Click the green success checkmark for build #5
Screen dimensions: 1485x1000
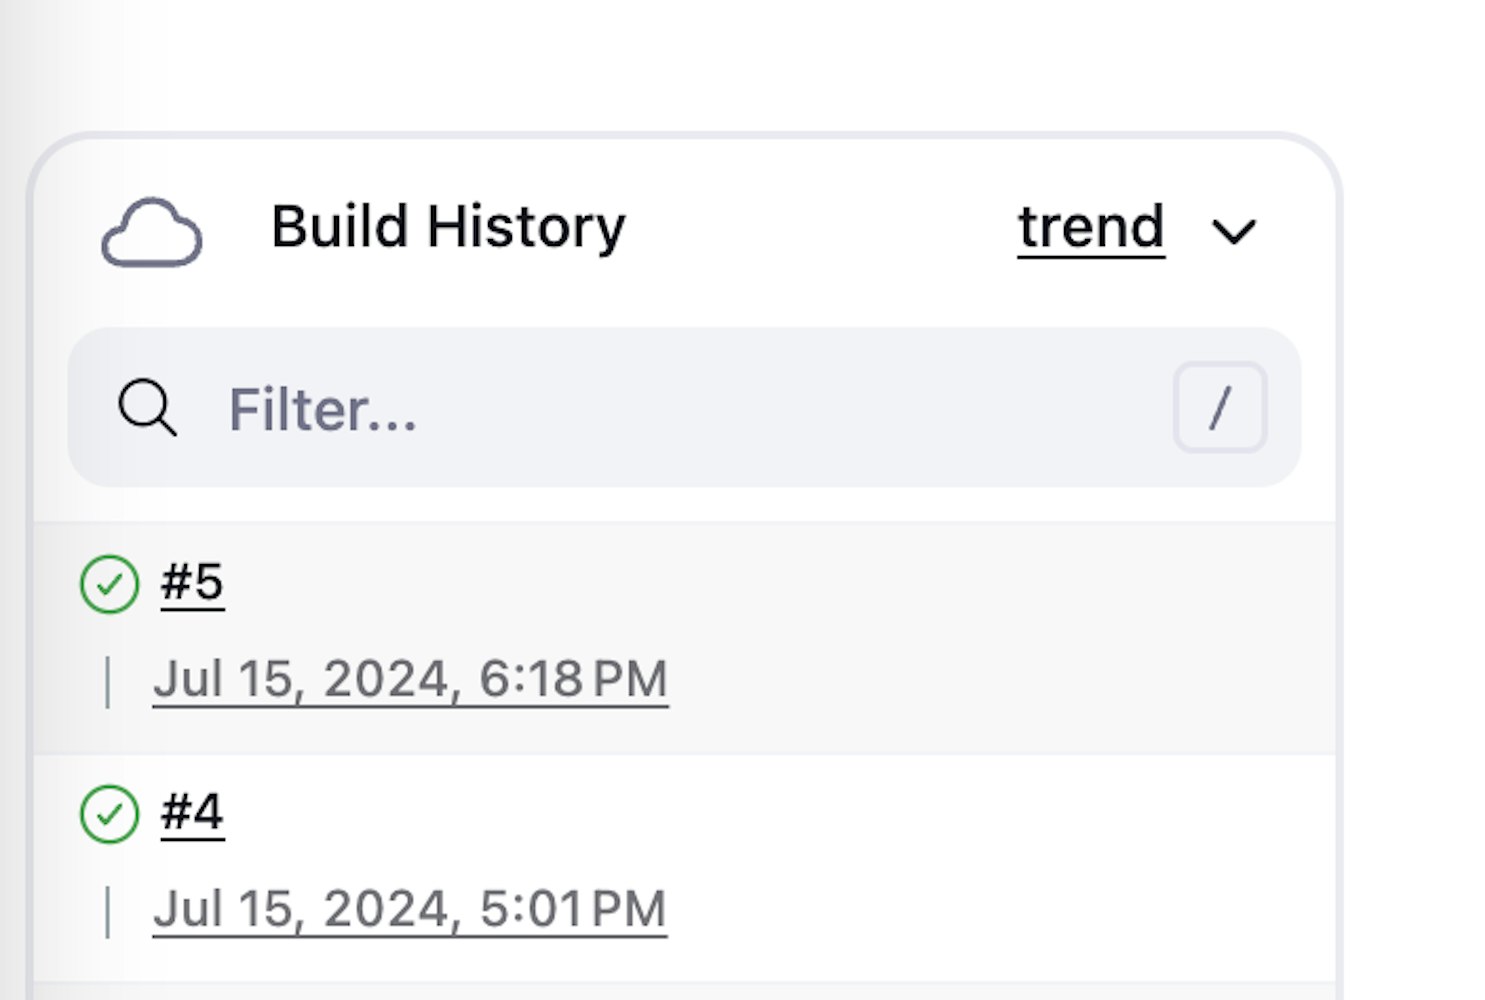tap(109, 584)
